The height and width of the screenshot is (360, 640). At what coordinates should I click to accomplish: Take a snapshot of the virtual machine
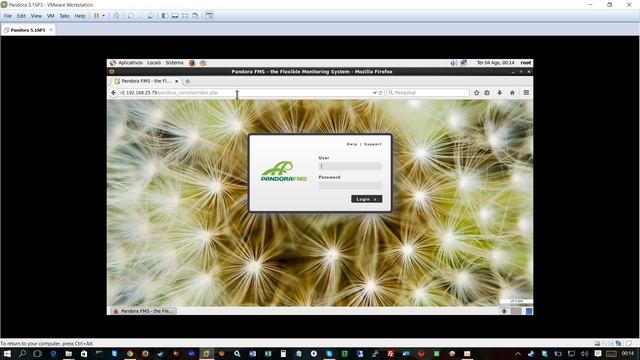[131, 16]
